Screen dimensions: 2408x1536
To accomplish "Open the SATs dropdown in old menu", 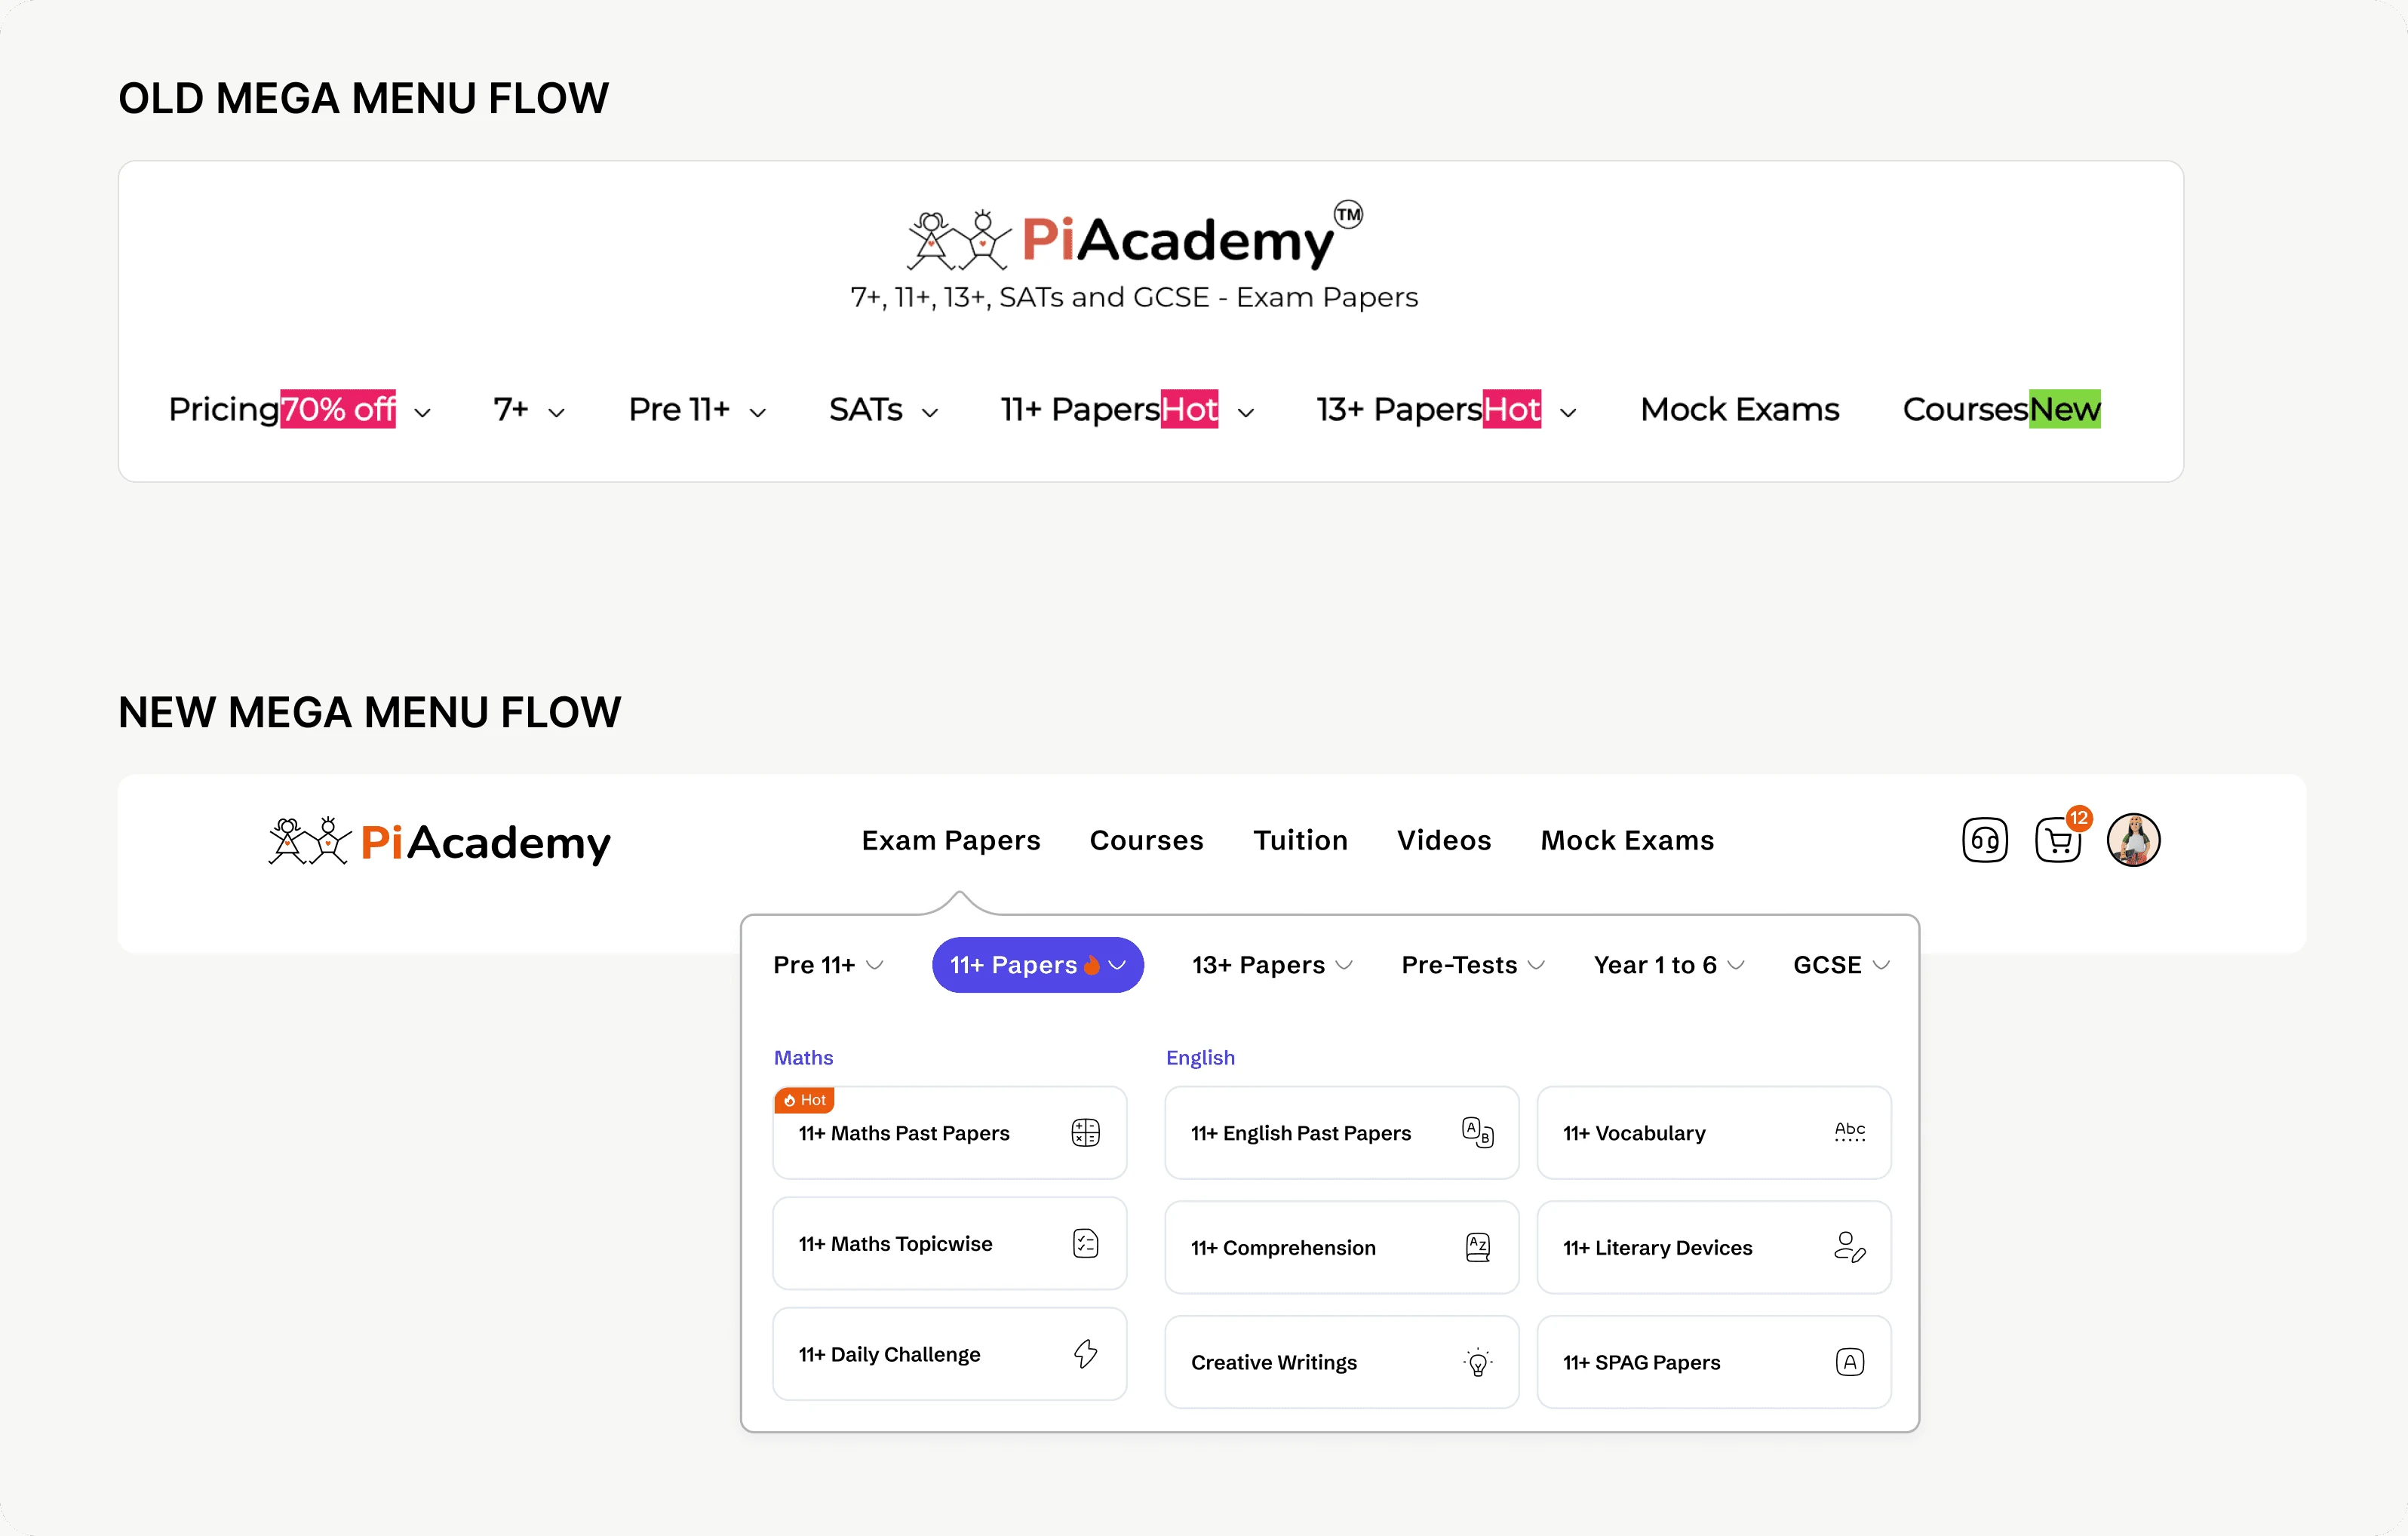I will click(x=884, y=410).
